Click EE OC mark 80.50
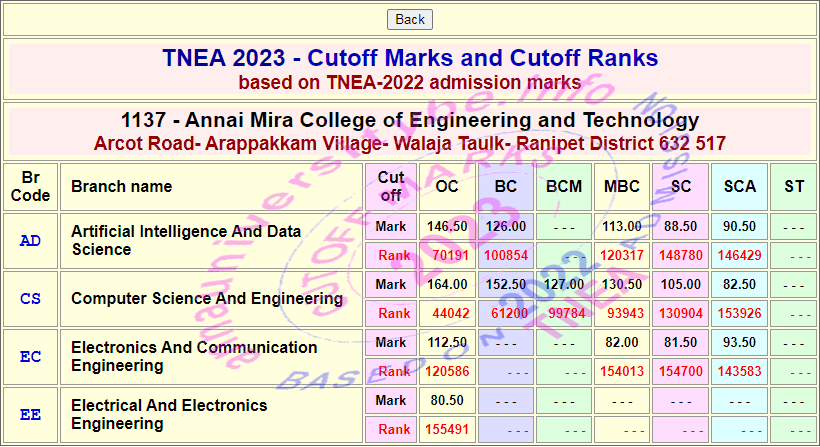Viewport: 820px width, 447px height. (447, 400)
